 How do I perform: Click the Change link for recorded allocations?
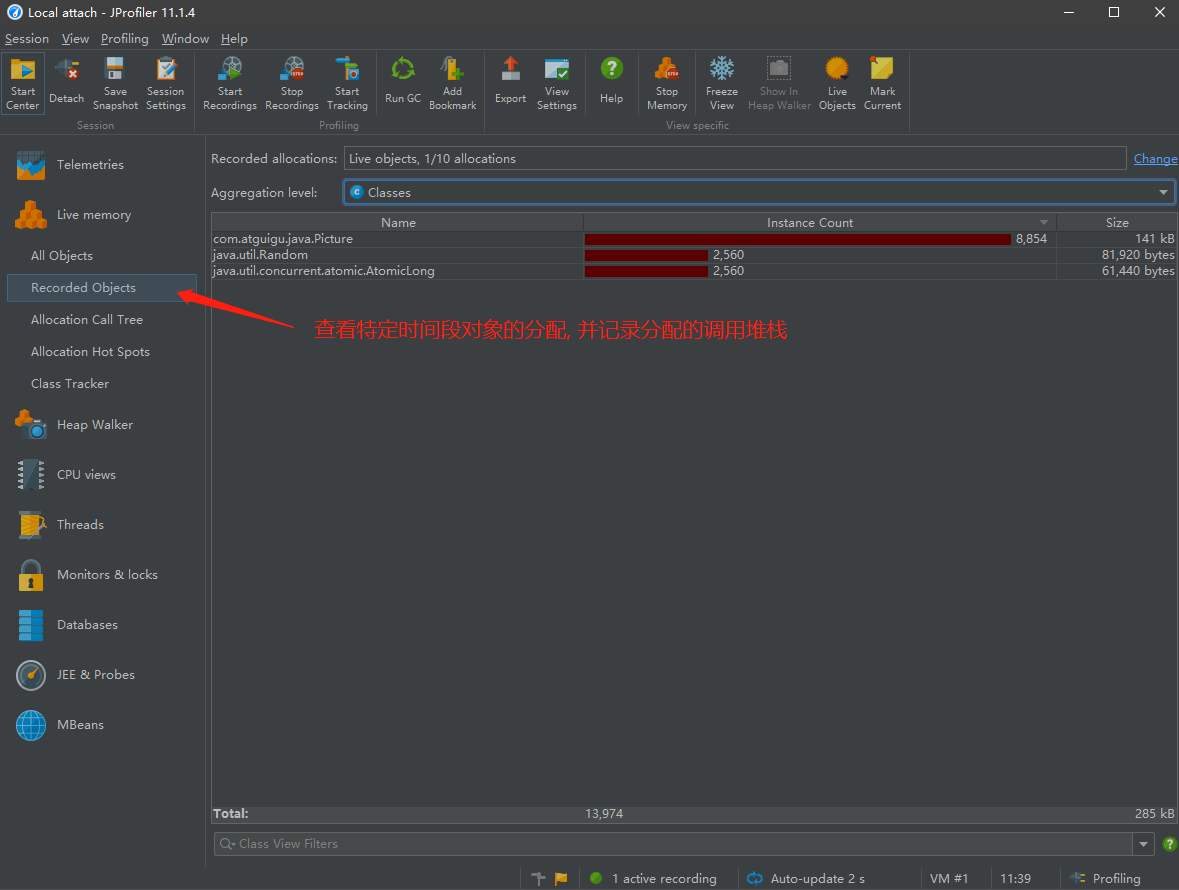(x=1155, y=158)
